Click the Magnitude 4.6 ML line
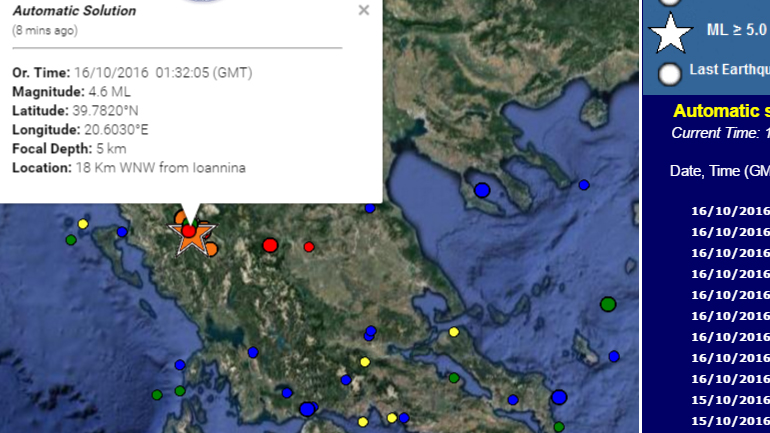770x433 pixels. [71, 92]
